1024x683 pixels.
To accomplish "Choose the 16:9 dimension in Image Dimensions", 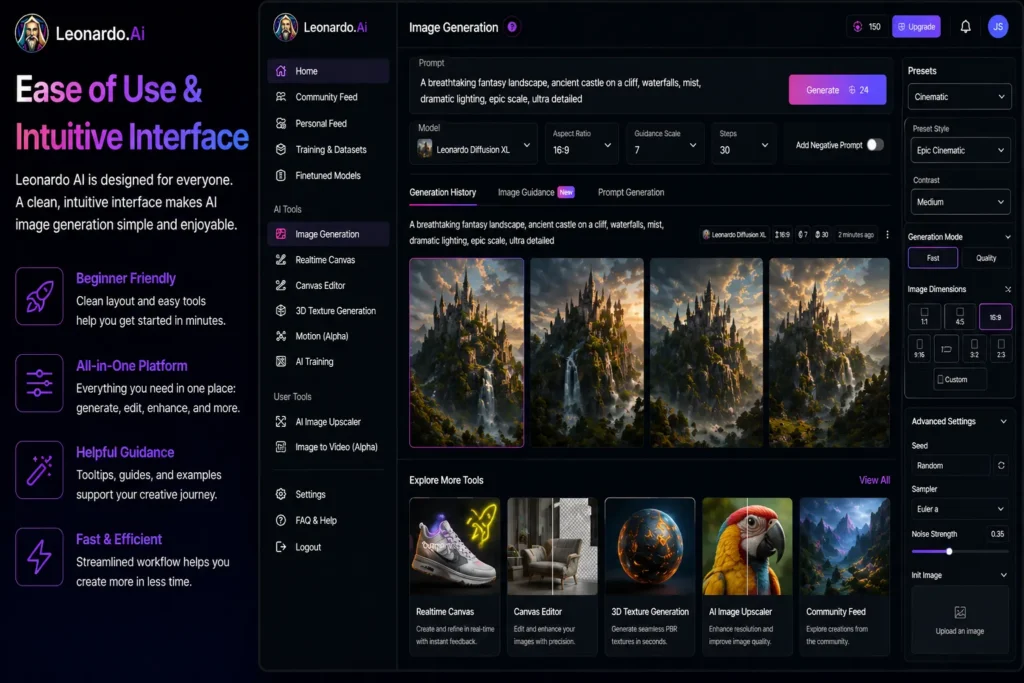I will tap(995, 317).
